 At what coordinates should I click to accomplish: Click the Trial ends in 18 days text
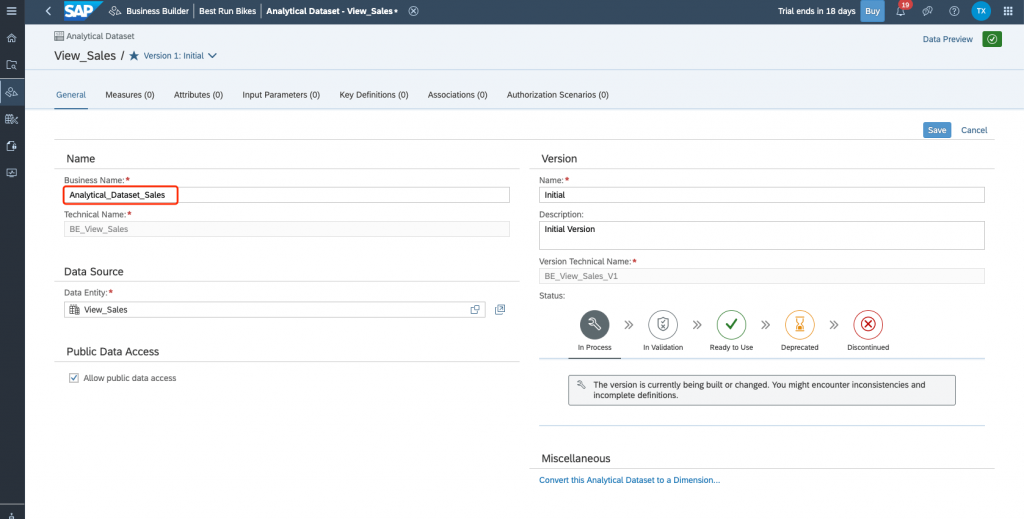817,11
